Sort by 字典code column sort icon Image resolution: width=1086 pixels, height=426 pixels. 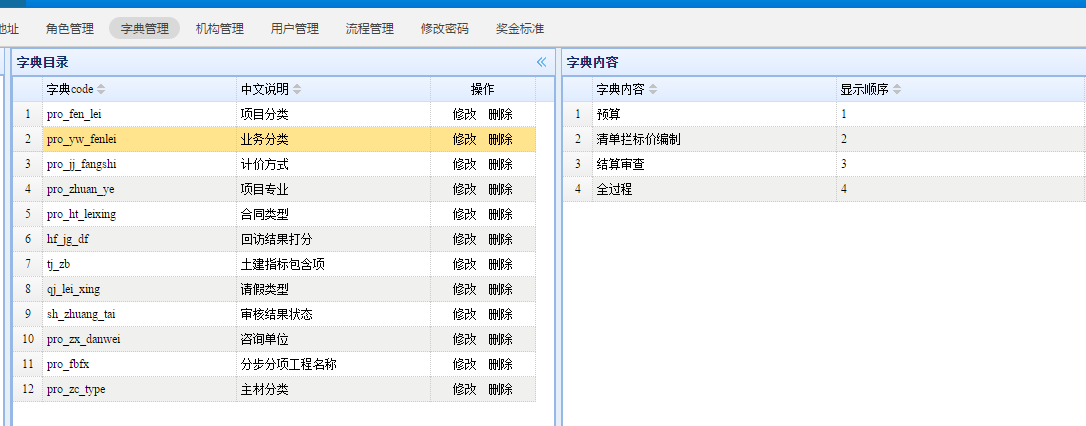[x=101, y=90]
